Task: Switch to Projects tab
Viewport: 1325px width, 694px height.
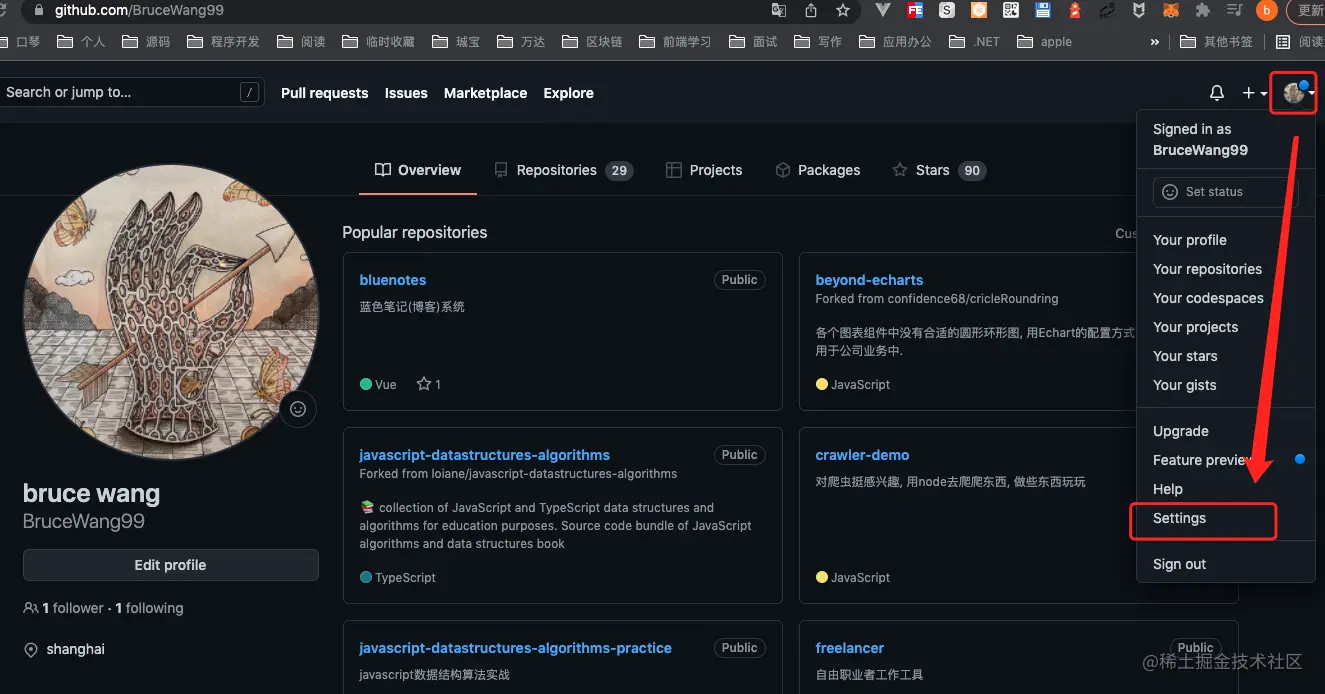Action: pos(704,170)
